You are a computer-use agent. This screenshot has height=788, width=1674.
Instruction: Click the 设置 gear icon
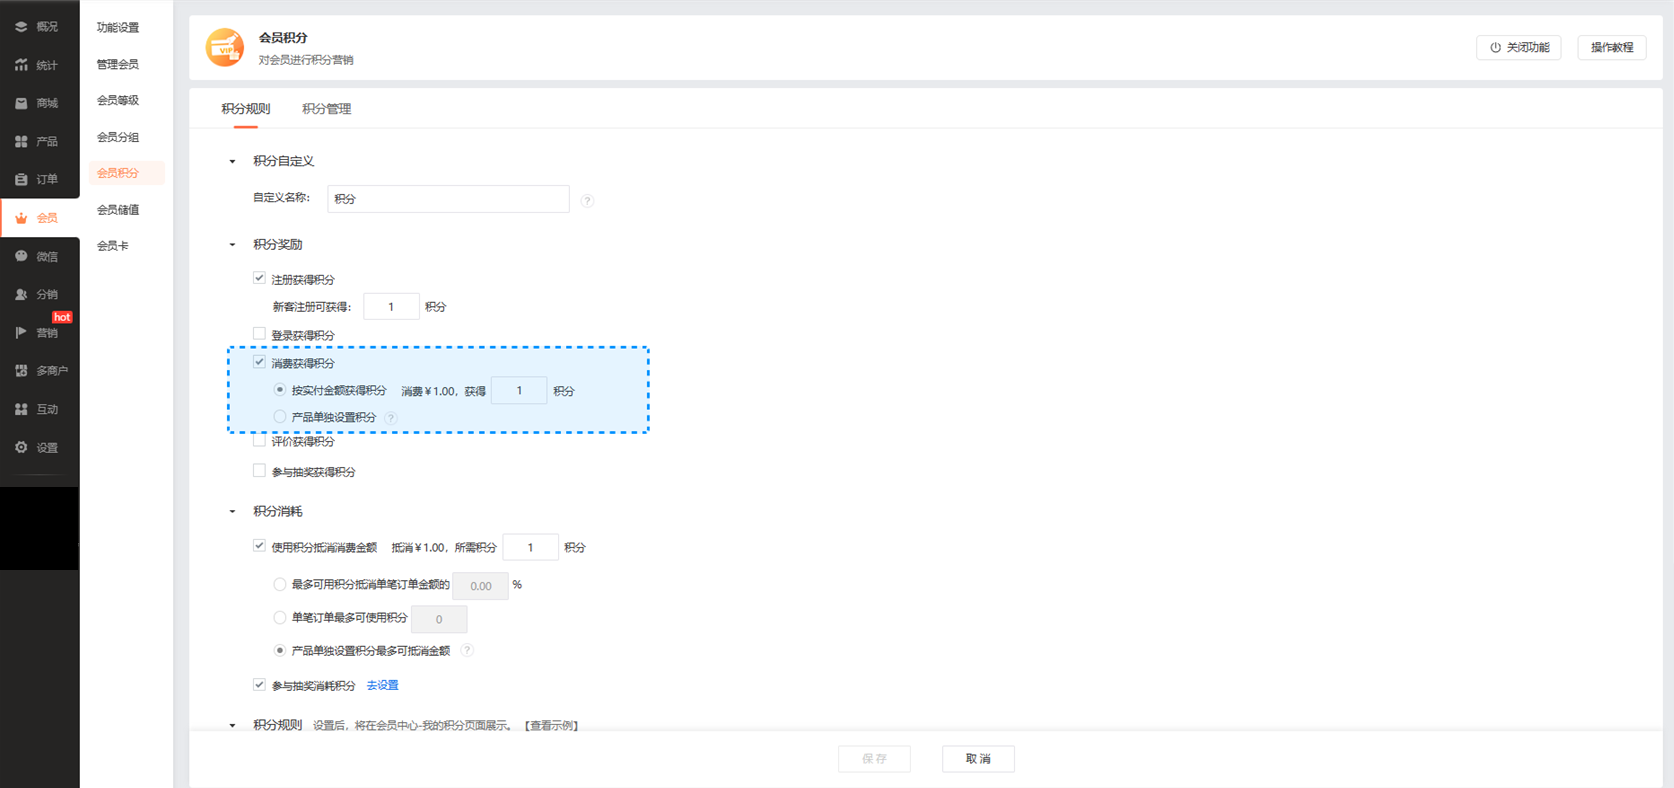click(x=21, y=447)
